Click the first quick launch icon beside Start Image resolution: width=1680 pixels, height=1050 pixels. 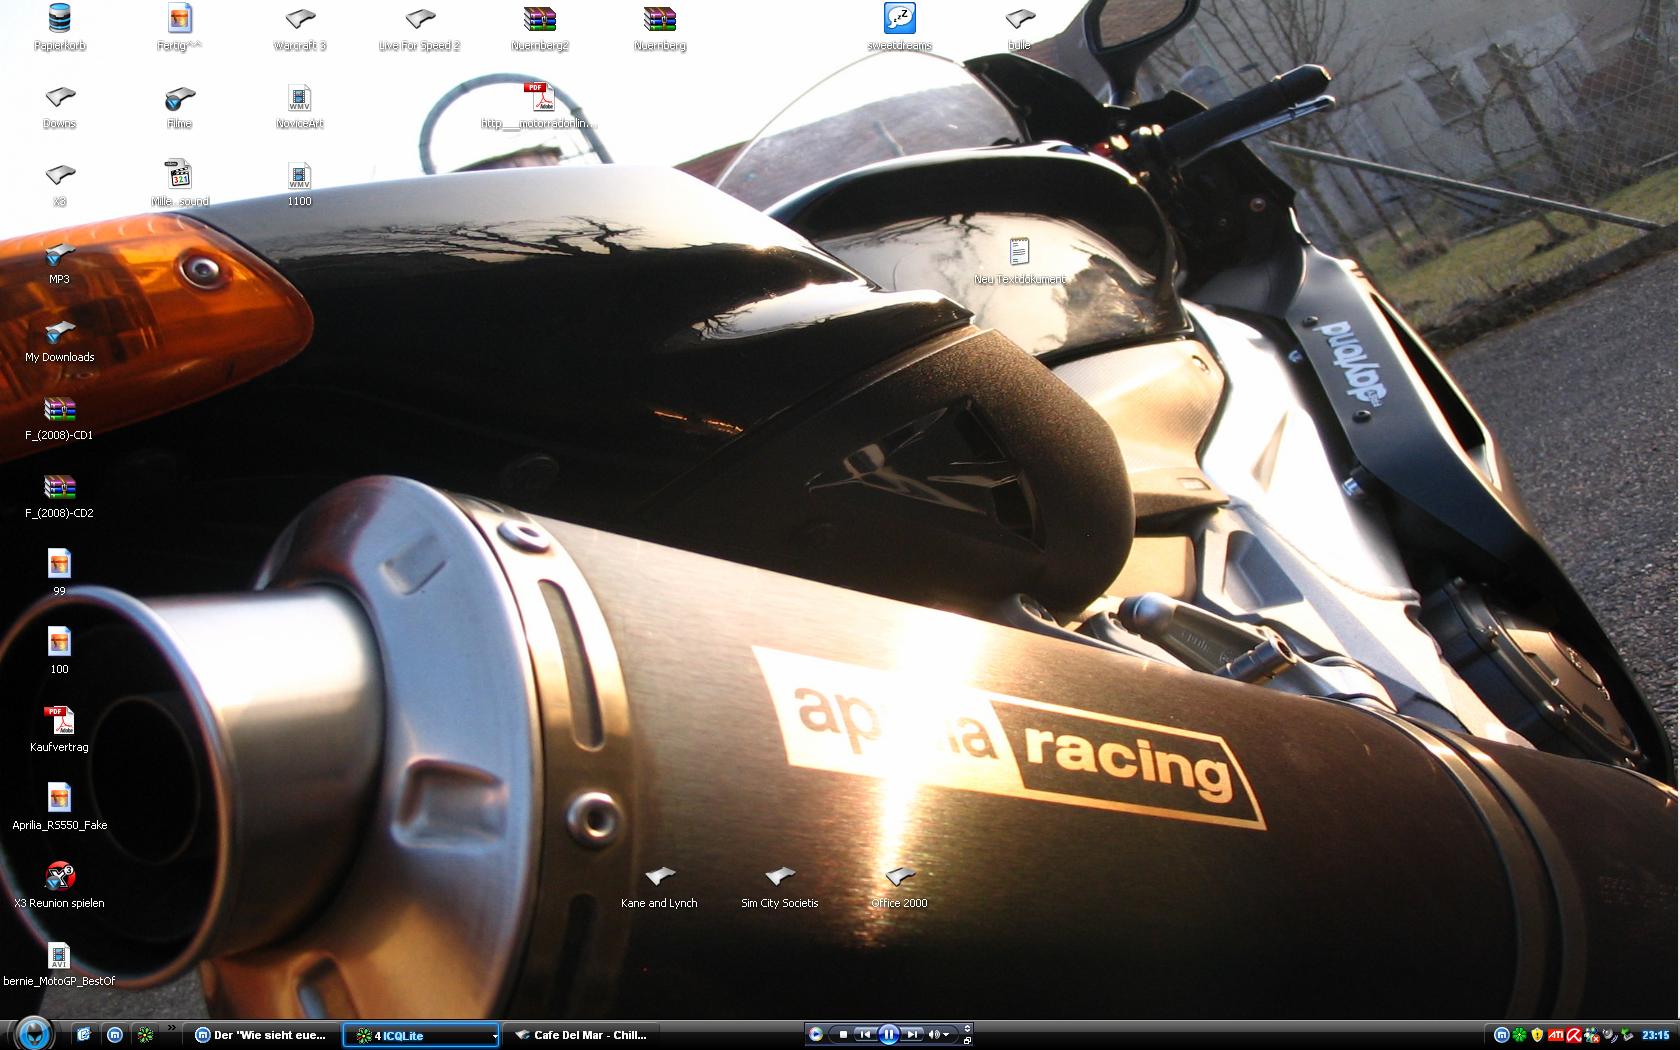tap(84, 1035)
